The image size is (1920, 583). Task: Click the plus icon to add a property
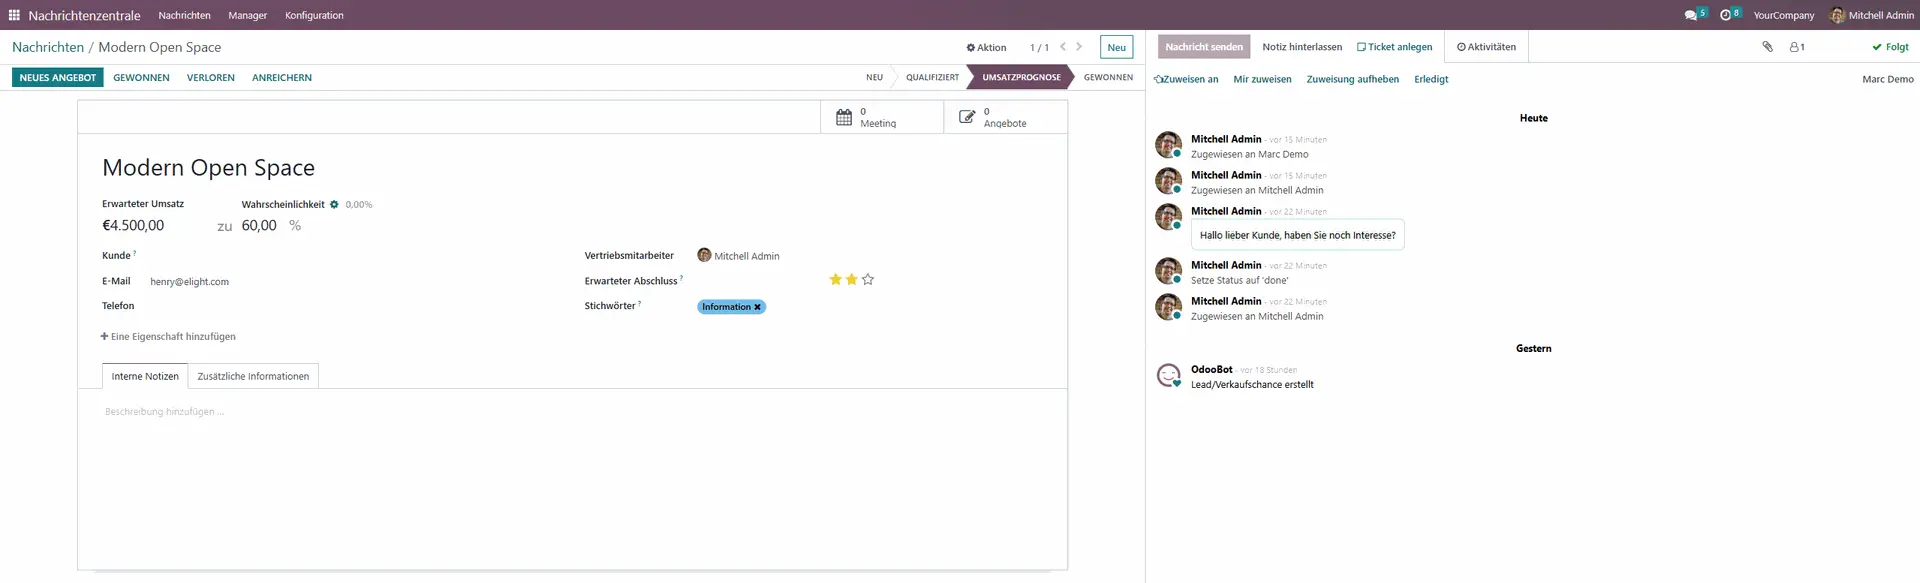pyautogui.click(x=104, y=336)
